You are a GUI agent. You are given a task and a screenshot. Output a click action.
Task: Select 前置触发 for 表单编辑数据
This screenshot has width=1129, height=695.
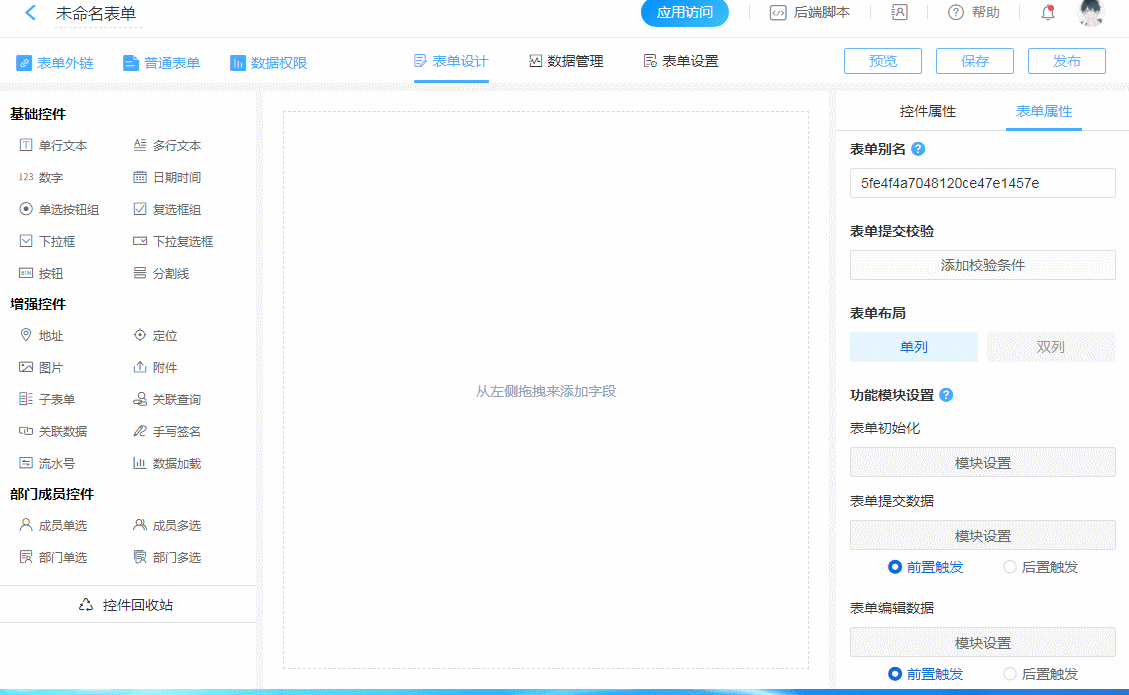point(896,674)
